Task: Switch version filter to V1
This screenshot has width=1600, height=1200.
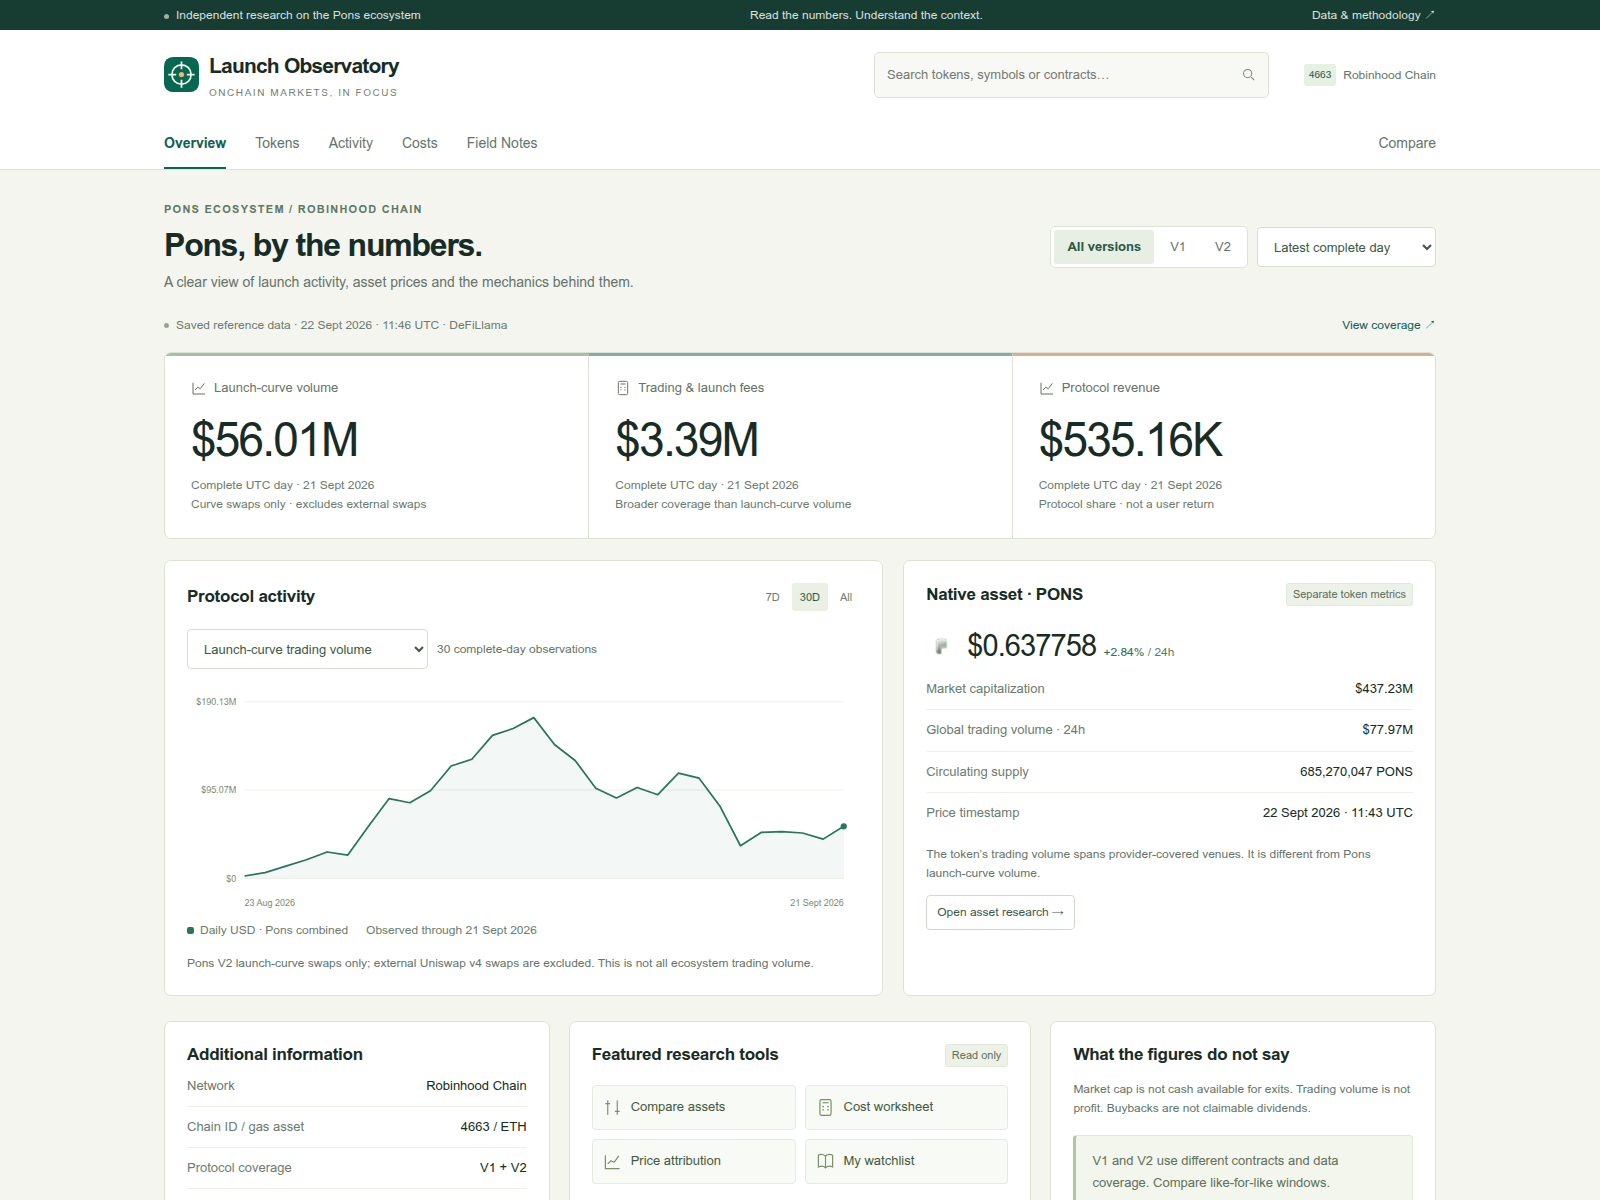Action: click(x=1178, y=247)
